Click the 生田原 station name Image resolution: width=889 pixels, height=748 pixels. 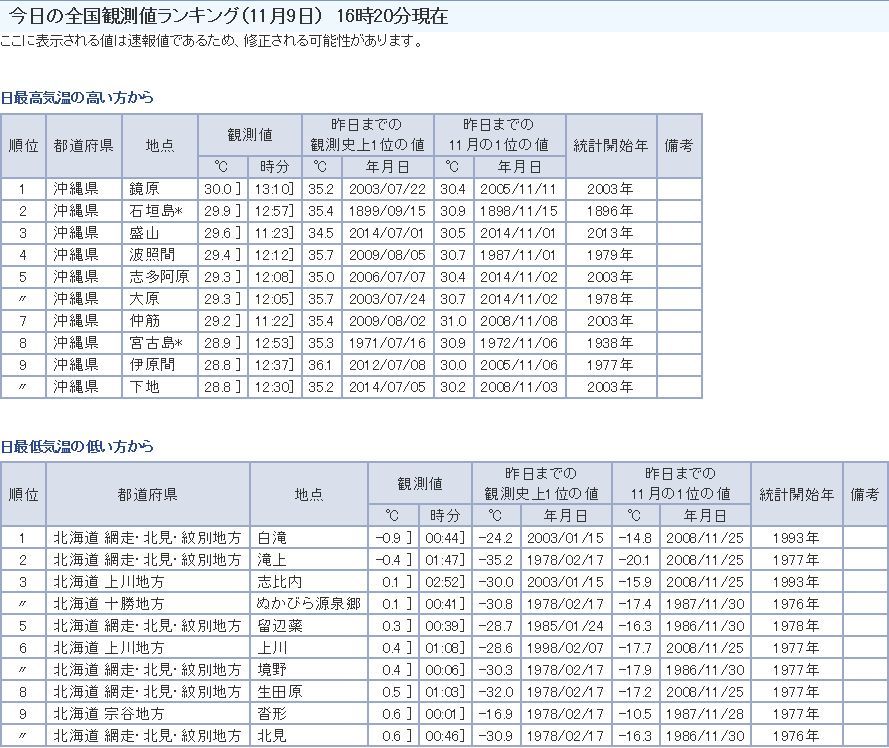tap(278, 692)
